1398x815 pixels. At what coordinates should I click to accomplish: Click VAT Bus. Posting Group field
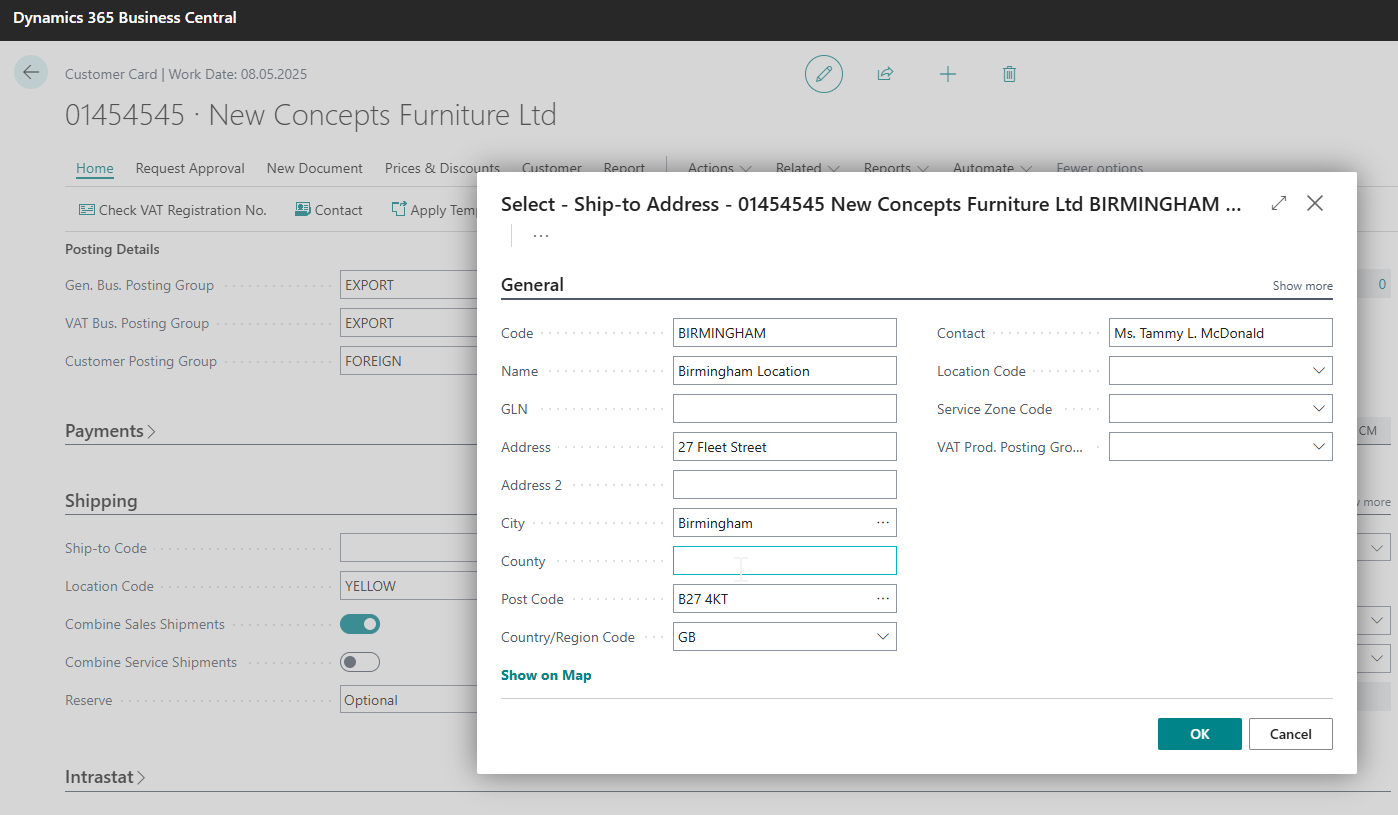pyautogui.click(x=408, y=323)
